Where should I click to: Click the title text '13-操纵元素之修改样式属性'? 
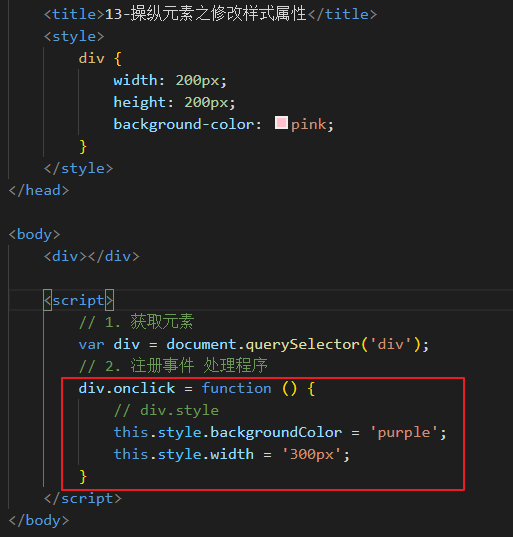[205, 14]
